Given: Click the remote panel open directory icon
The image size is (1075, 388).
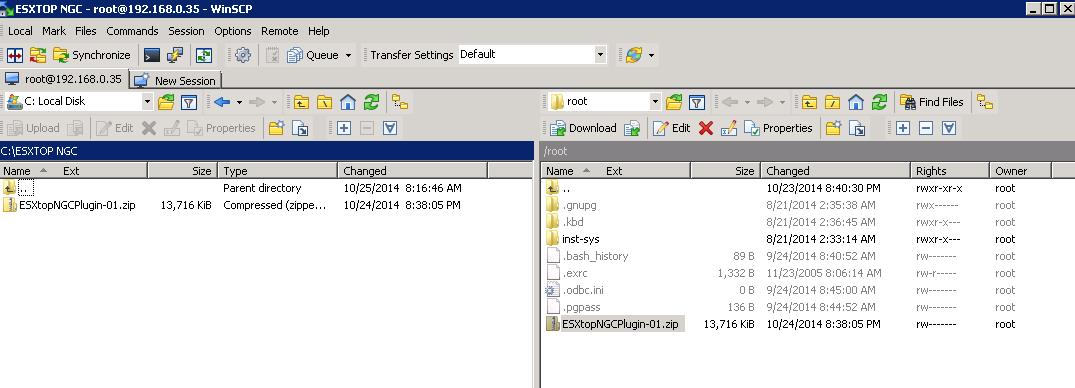Looking at the screenshot, I should click(674, 102).
